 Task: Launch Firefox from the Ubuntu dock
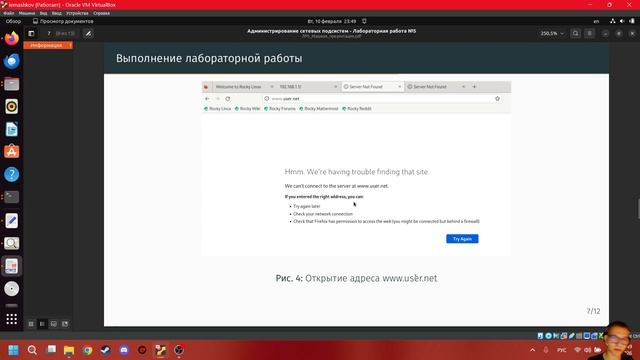(11, 38)
